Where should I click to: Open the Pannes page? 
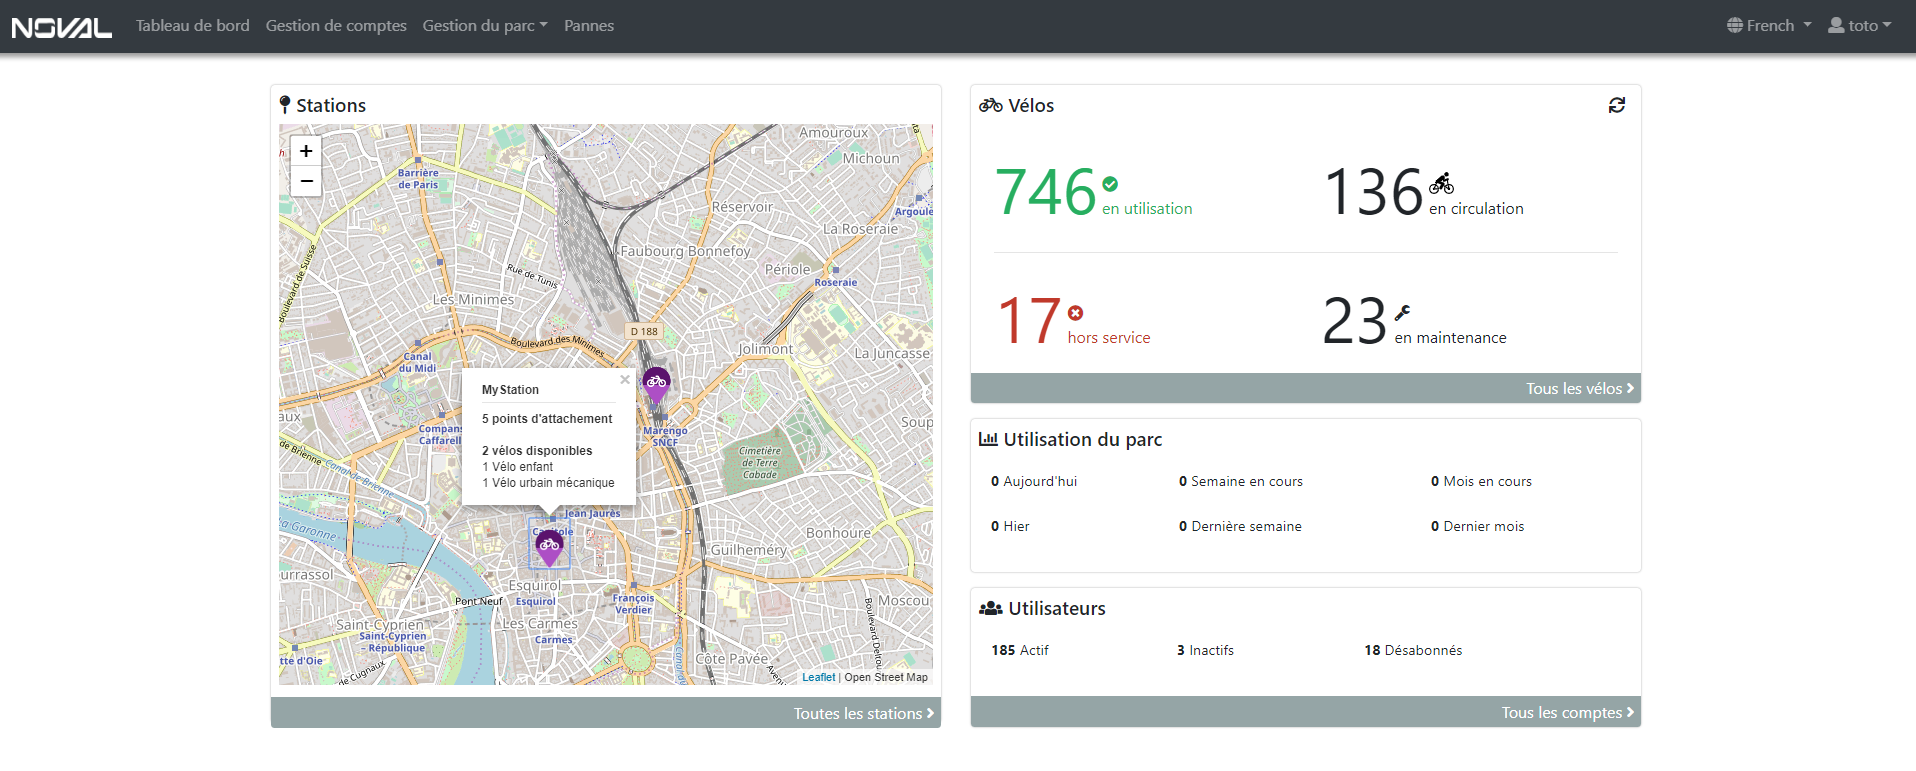coord(589,26)
